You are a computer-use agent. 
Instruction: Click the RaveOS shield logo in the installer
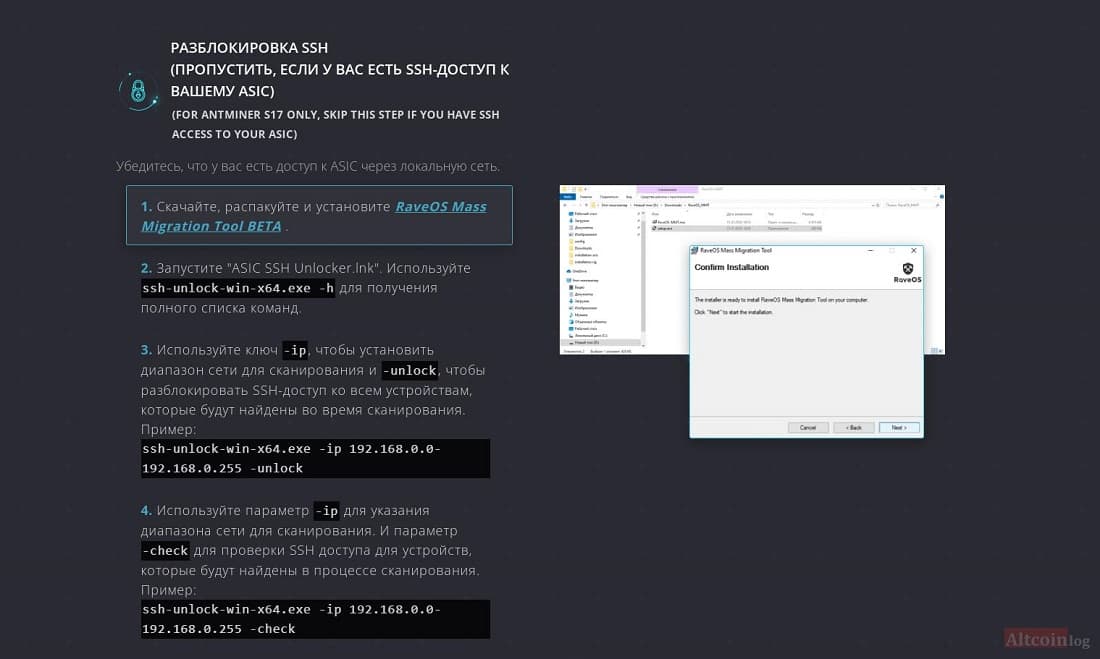tap(908, 272)
